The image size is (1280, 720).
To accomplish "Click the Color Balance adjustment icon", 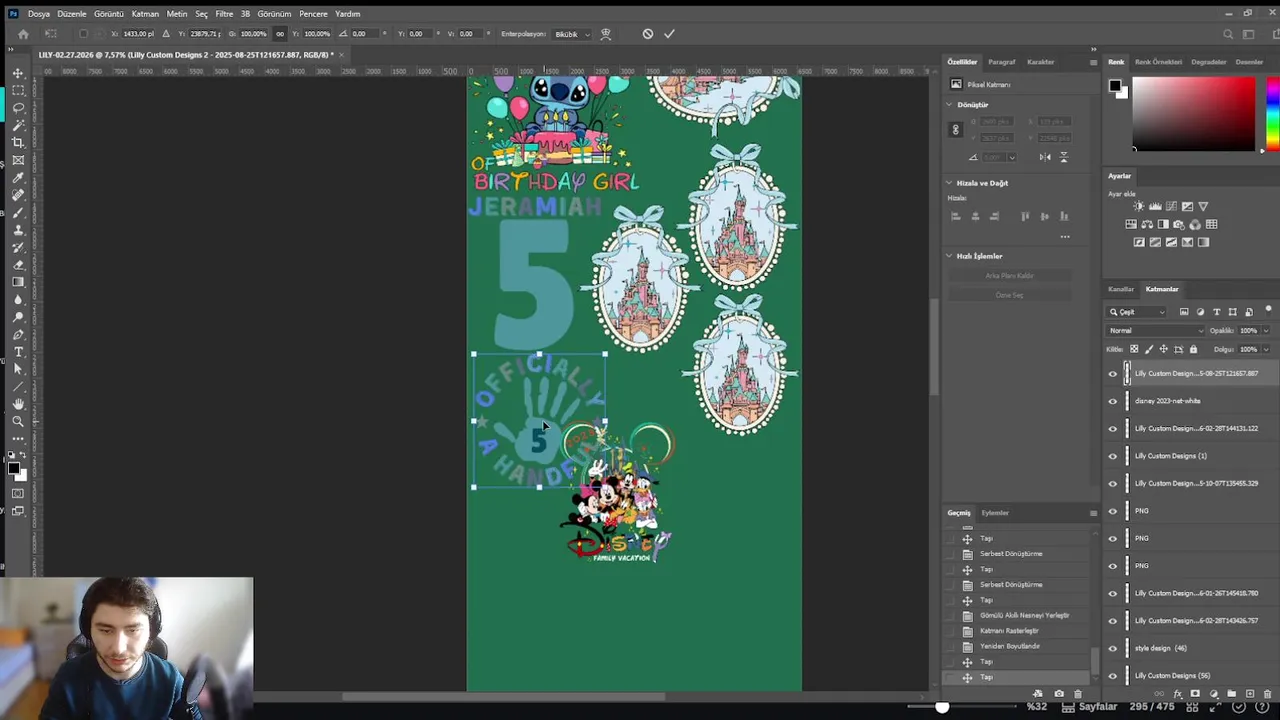I will [1146, 224].
